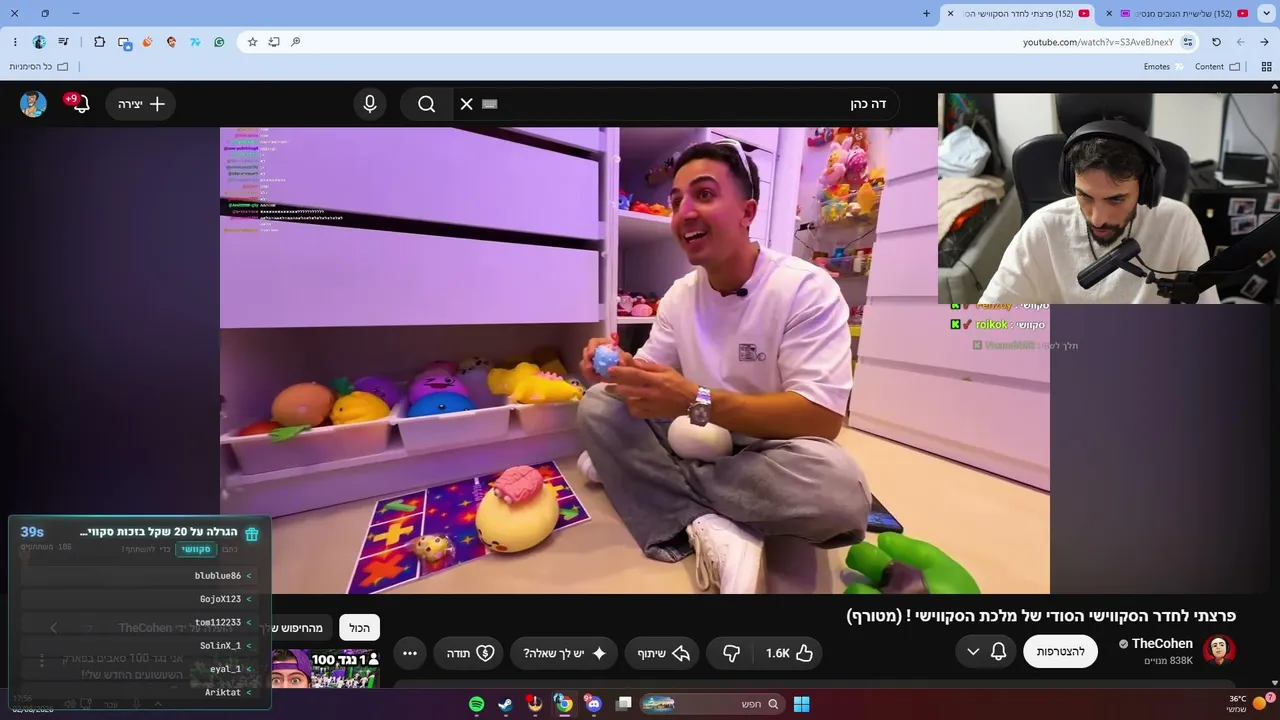
Task: Click the address bar URL
Action: [1098, 42]
